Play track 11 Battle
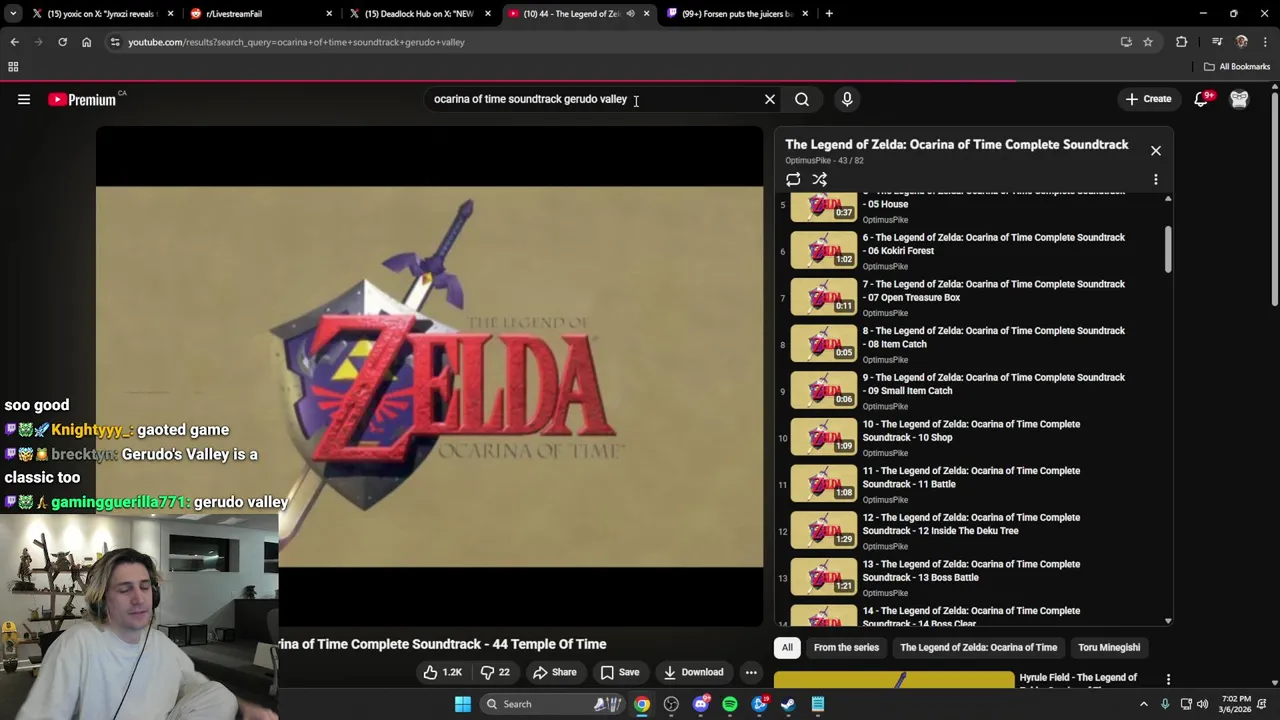 click(970, 484)
